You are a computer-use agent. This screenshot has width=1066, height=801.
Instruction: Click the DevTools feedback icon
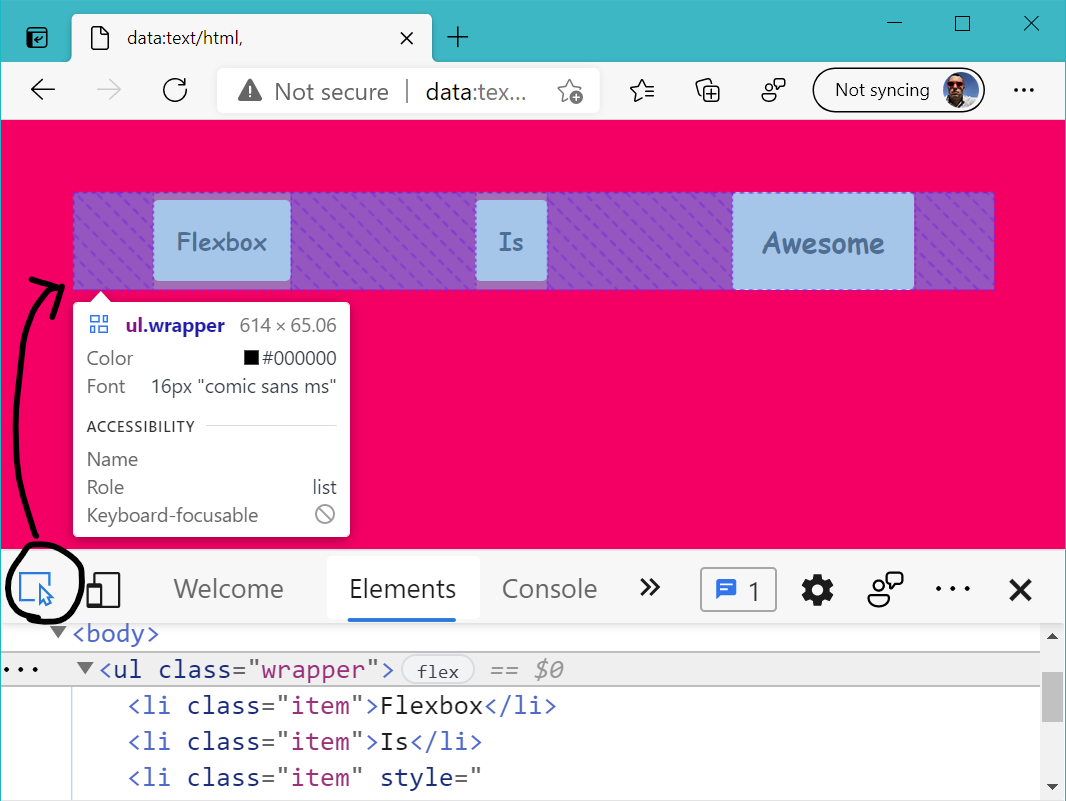[885, 590]
